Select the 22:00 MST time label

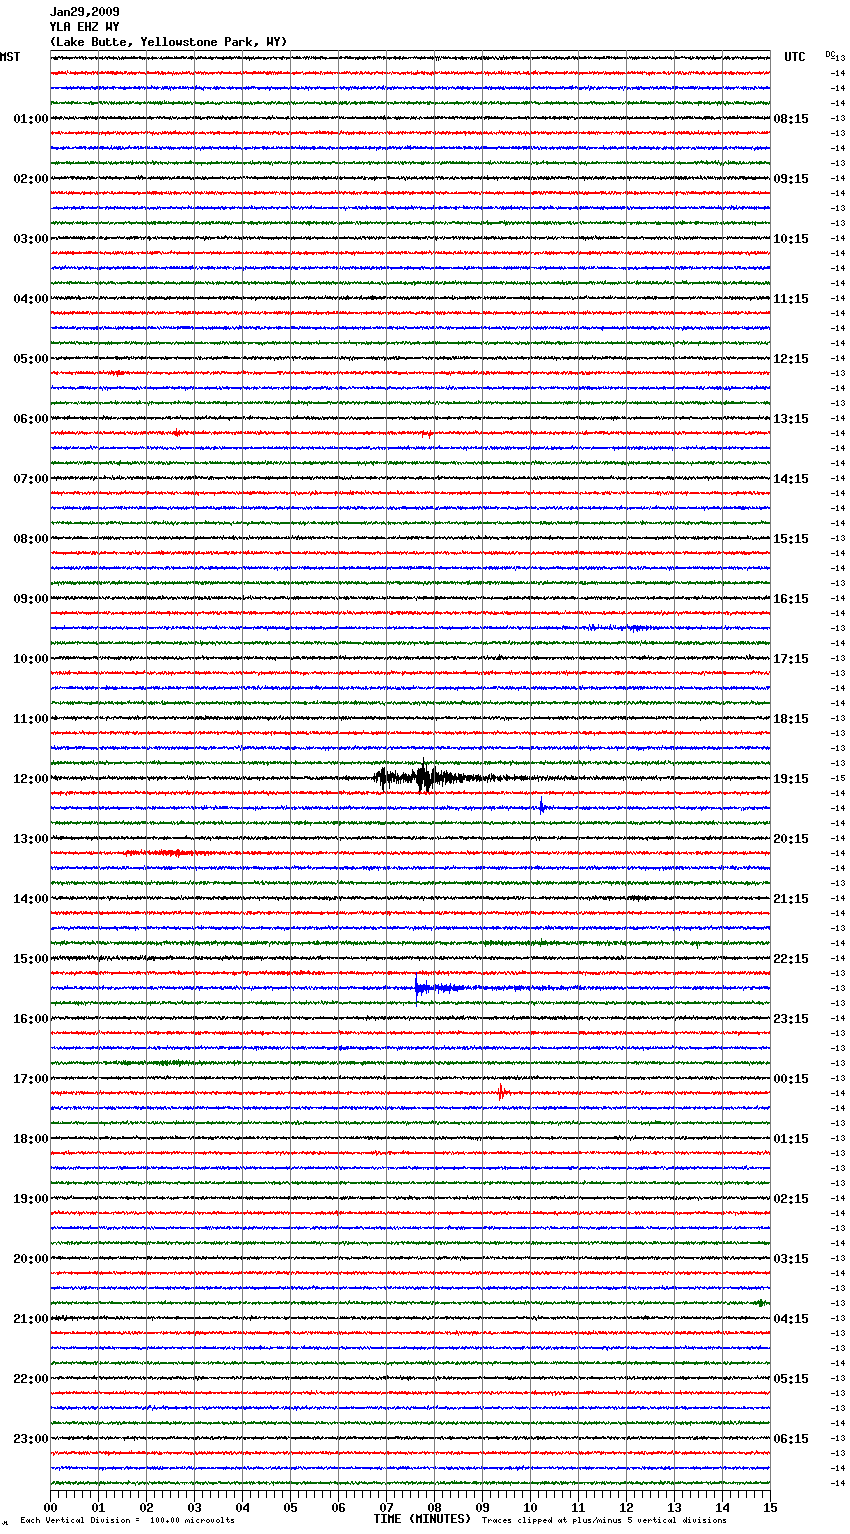30,1379
